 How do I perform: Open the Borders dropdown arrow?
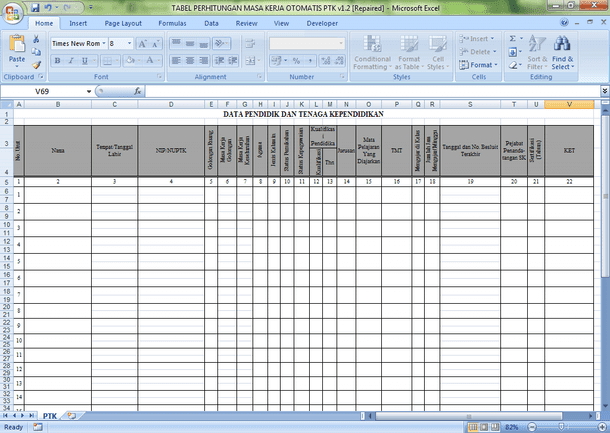click(117, 61)
